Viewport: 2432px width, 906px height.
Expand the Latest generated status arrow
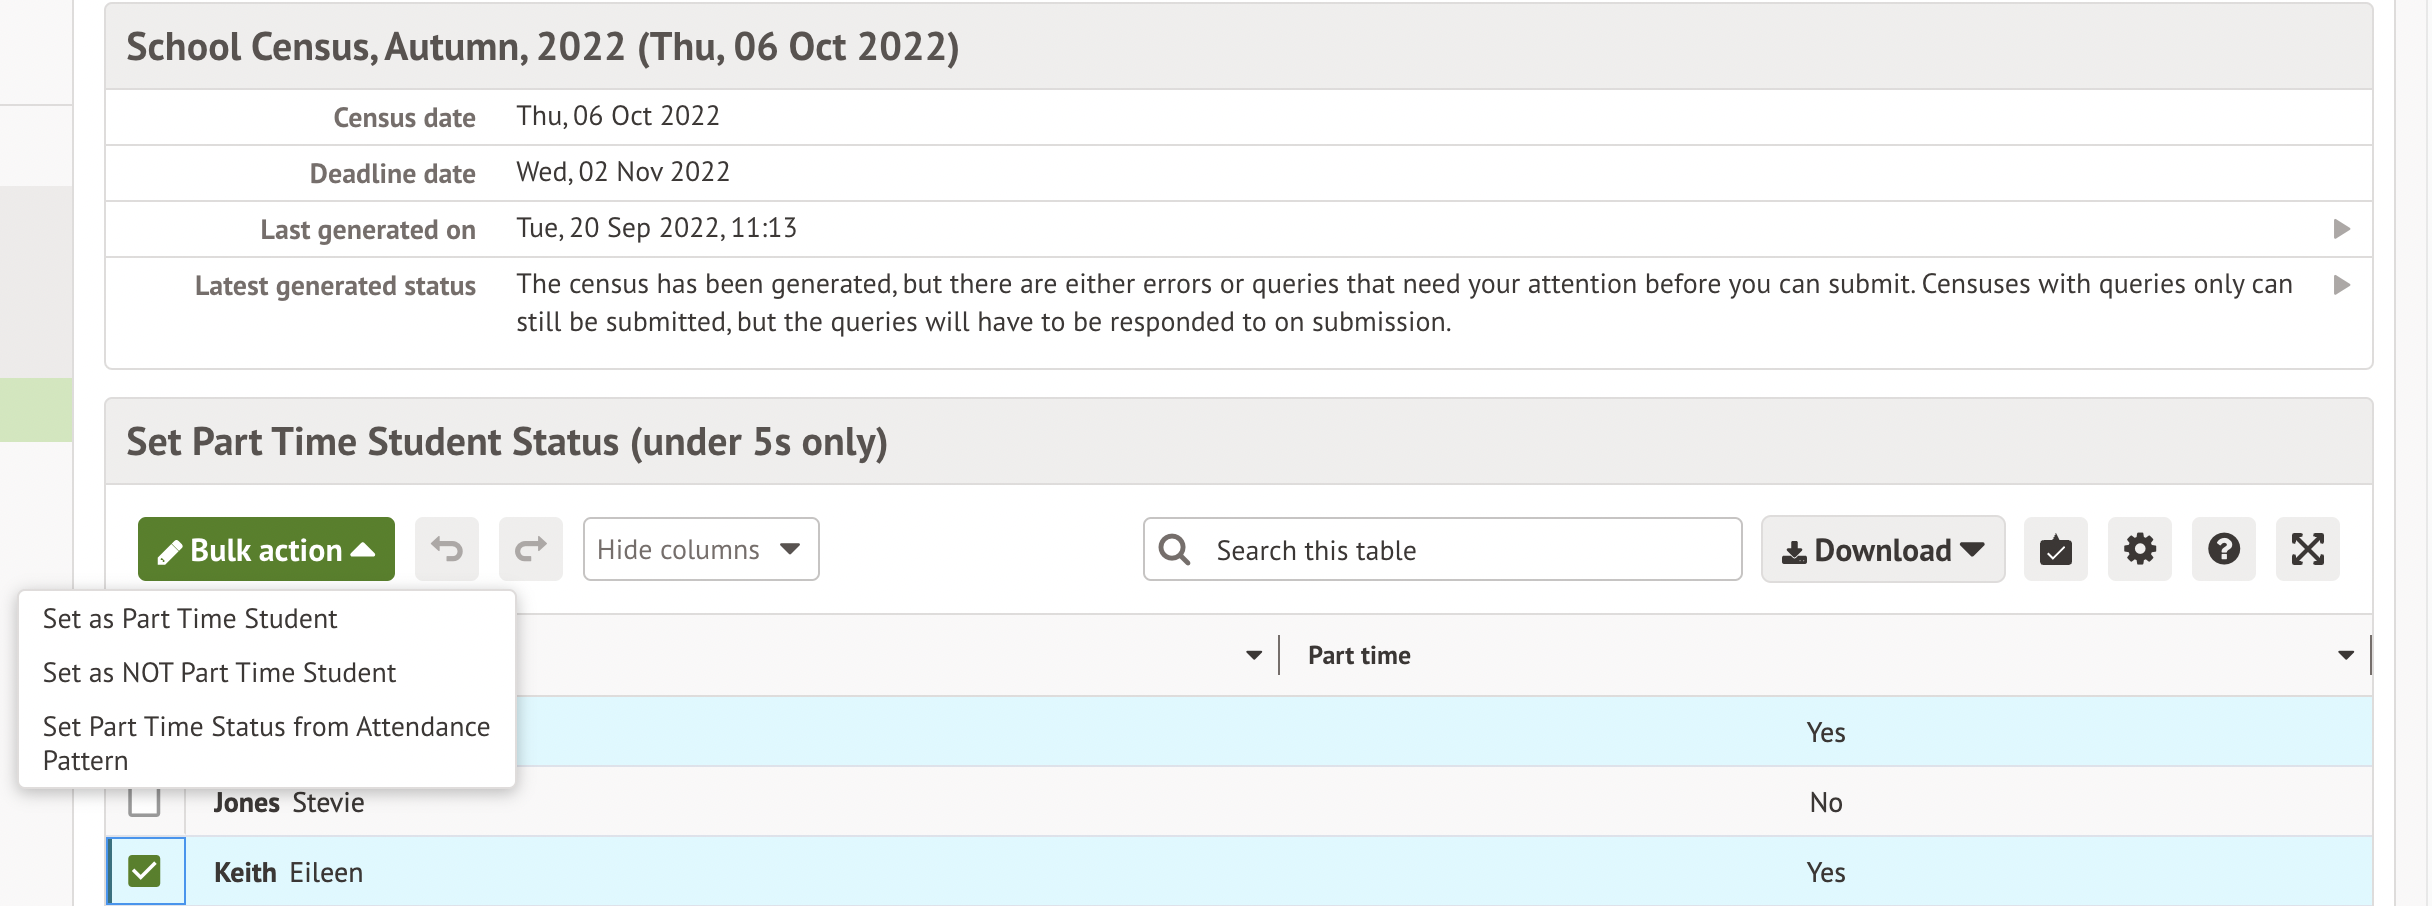[2341, 285]
